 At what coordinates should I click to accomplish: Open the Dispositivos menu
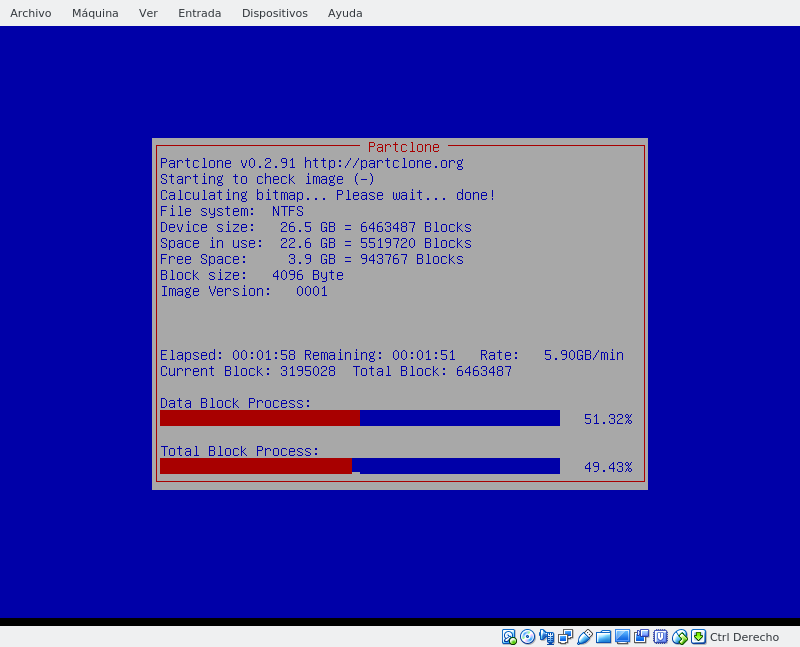pos(274,13)
